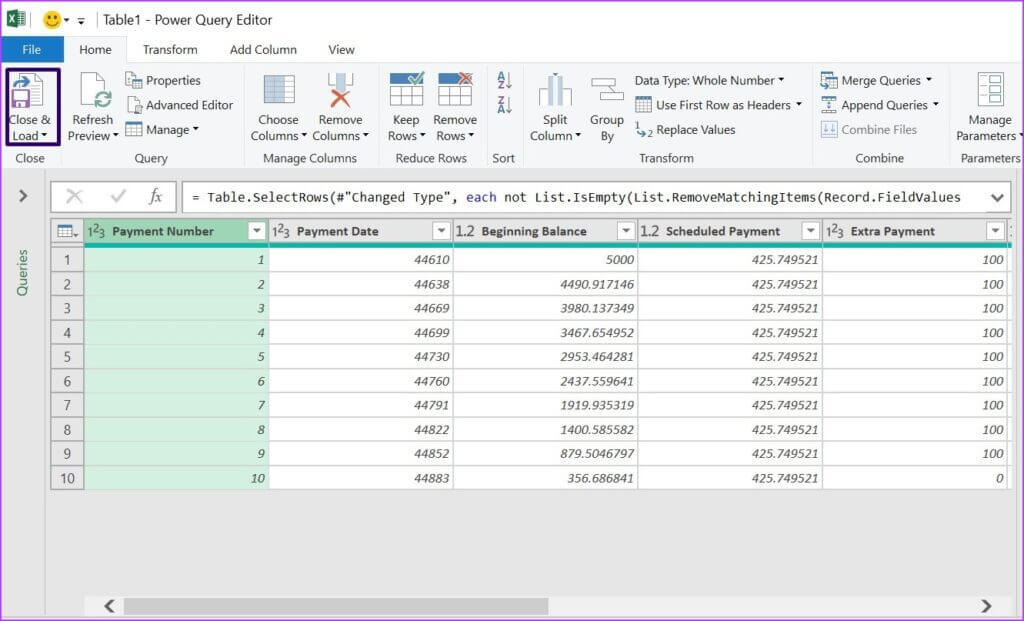Screen dimensions: 1024x621
Task: Click the Extra Payment column header
Action: tap(914, 231)
